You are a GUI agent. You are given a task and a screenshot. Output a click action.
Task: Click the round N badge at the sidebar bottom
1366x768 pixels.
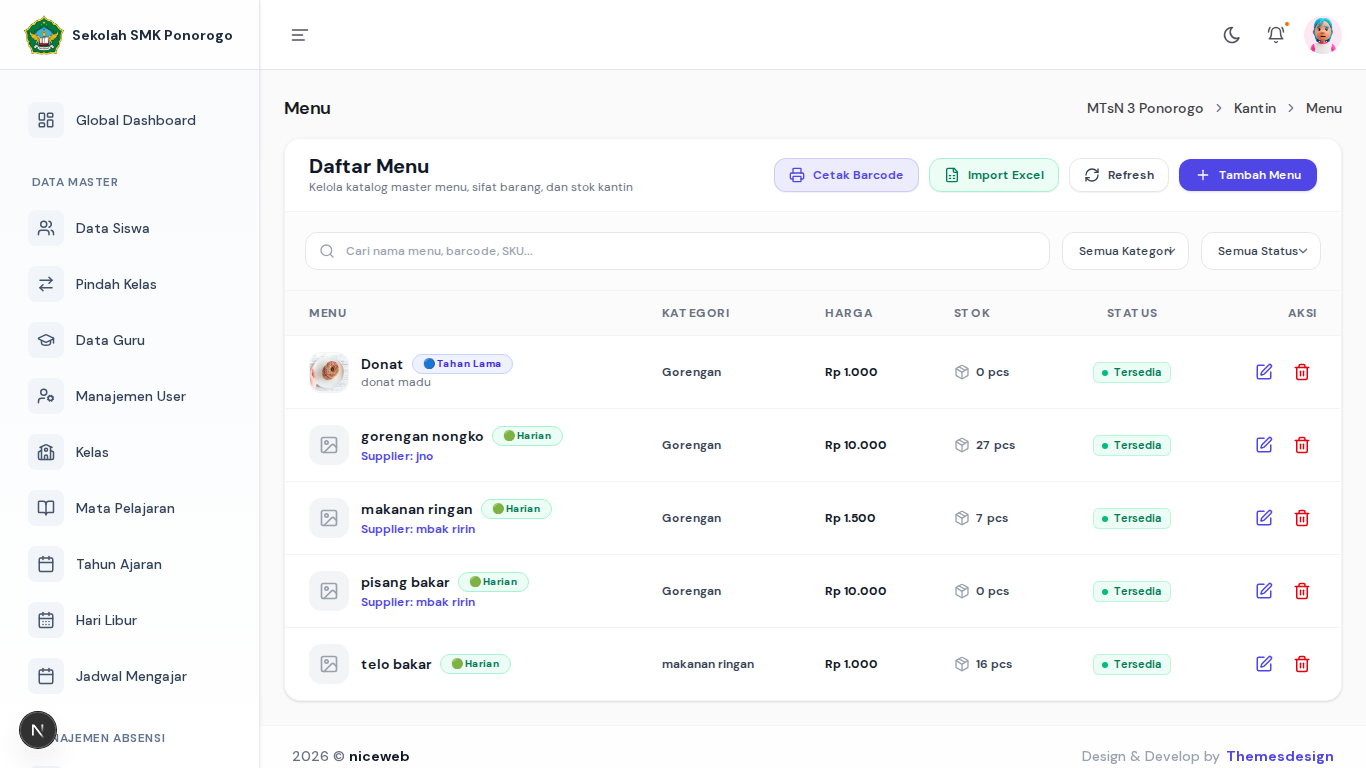(x=38, y=730)
